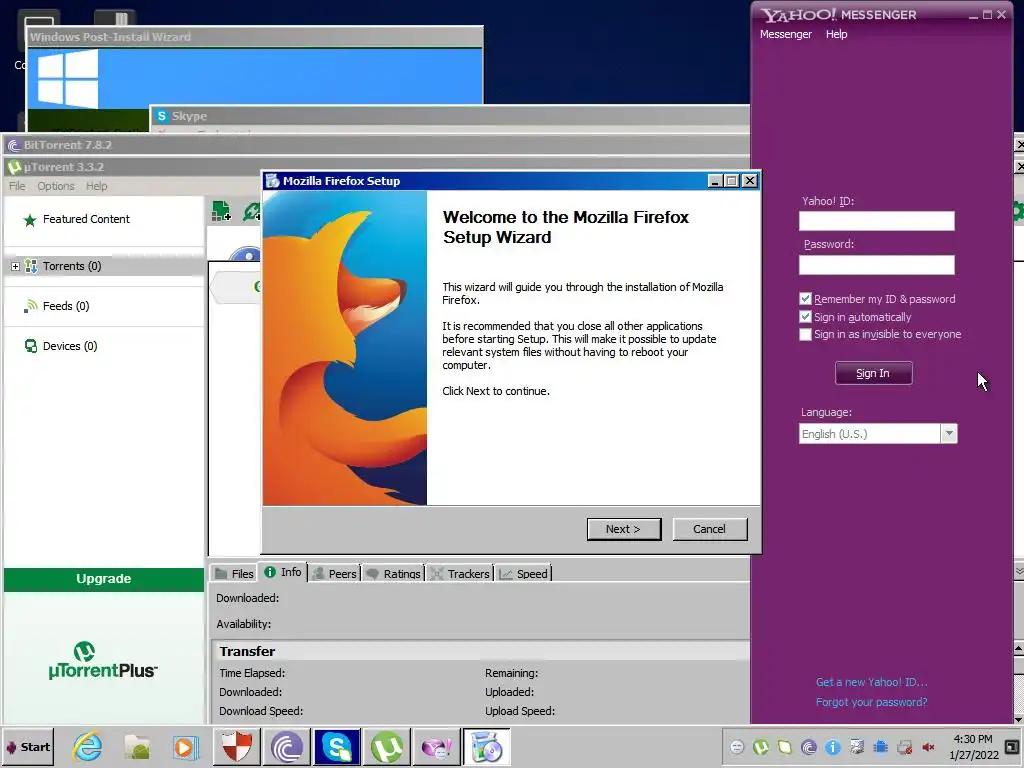Open the uTorrent Options menu
The height and width of the screenshot is (768, 1024).
tap(56, 186)
